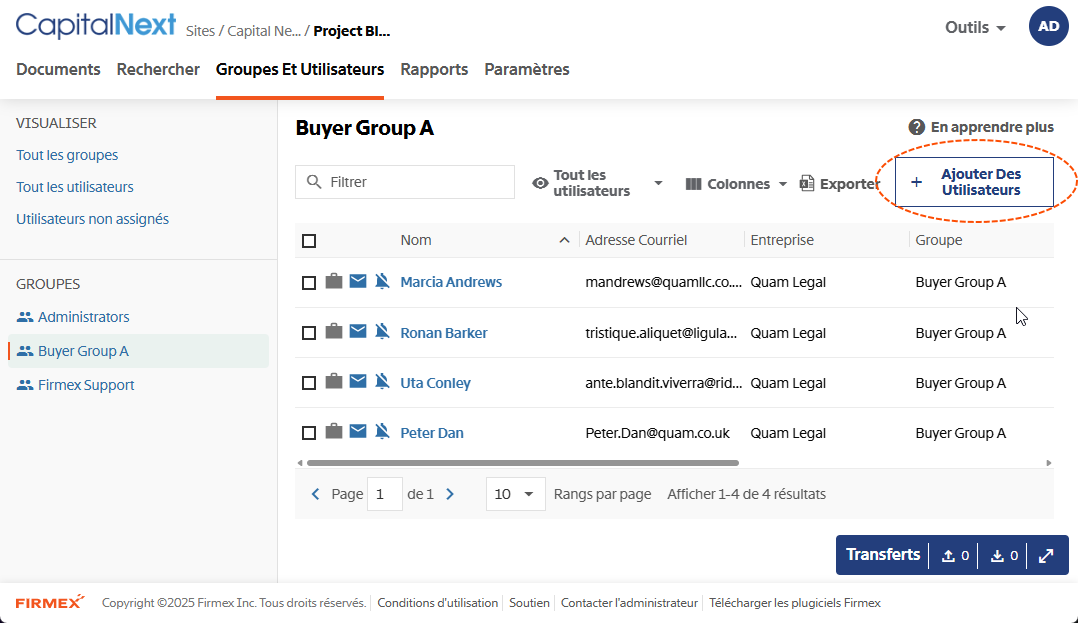Tick the checkbox for Ronan Barker
Image resolution: width=1078 pixels, height=623 pixels.
click(x=309, y=333)
